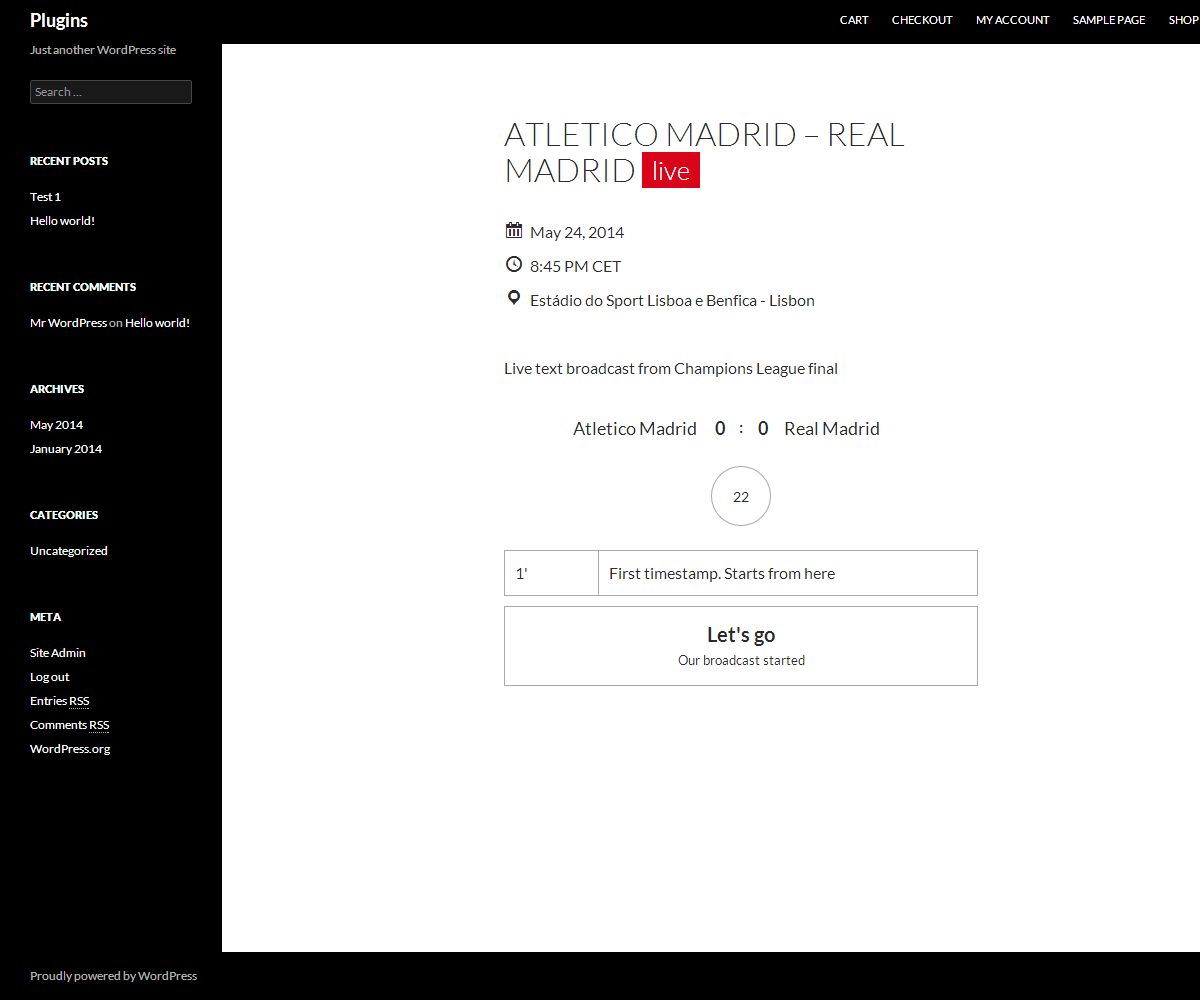Click Proudly powered by WordPress footer link
1200x1000 pixels.
pos(113,976)
